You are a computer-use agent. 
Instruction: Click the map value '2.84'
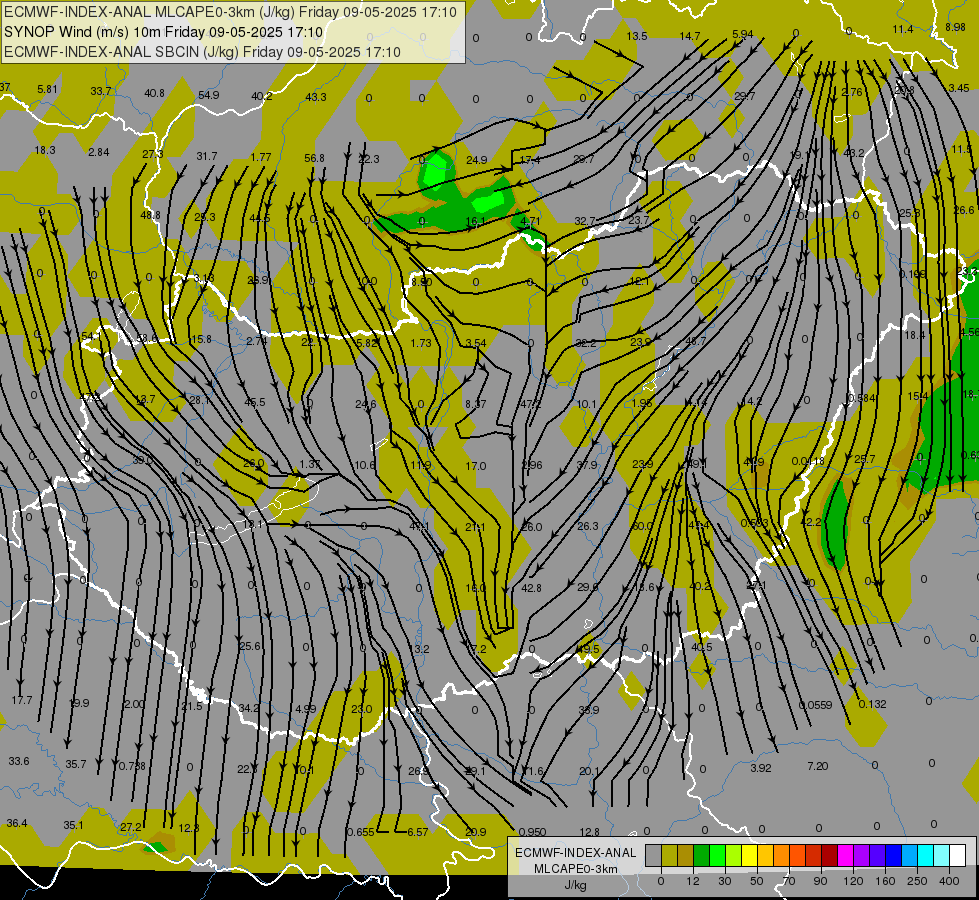(99, 152)
